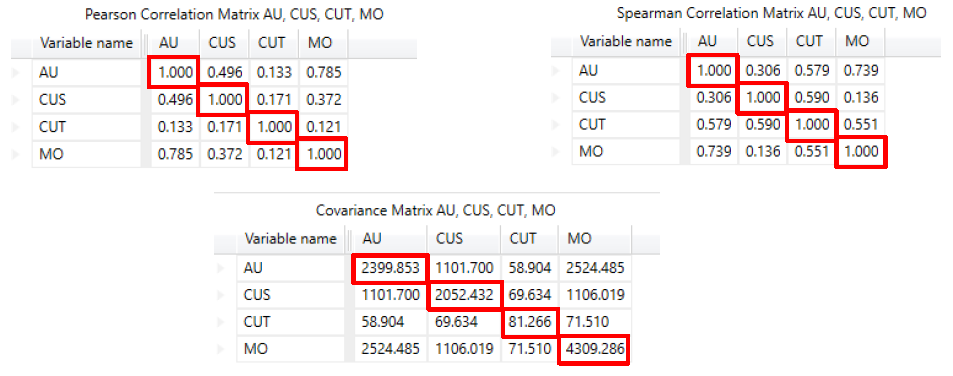
Task: Select the 2399.853 covariance cell
Action: [x=390, y=267]
